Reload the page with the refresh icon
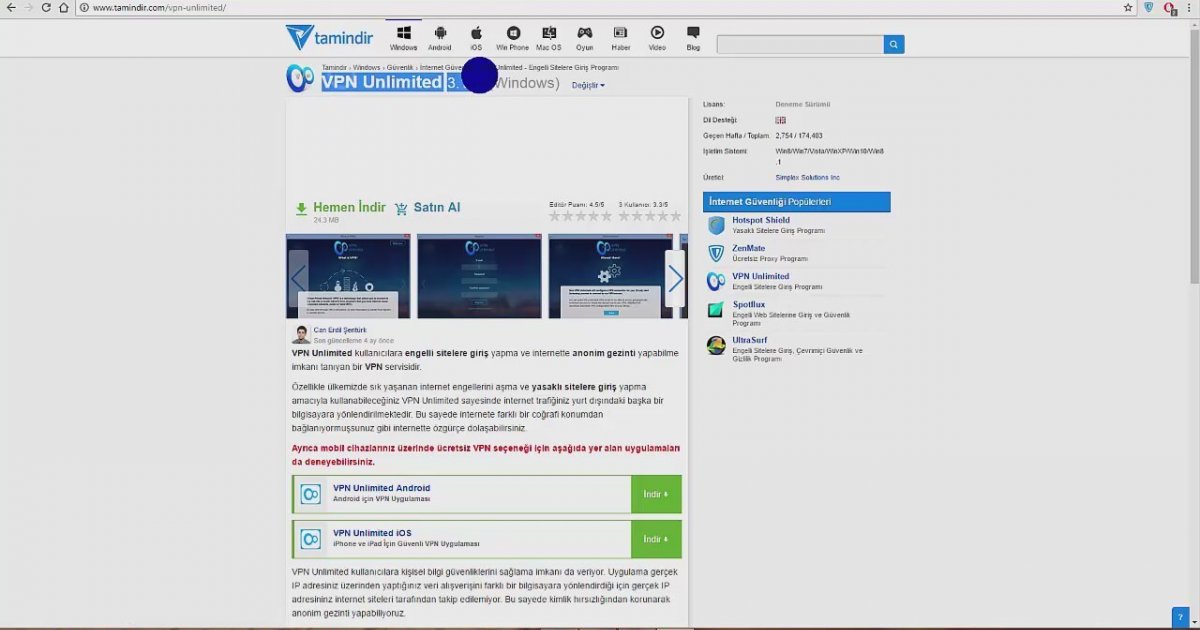This screenshot has width=1200, height=630. 46,7
